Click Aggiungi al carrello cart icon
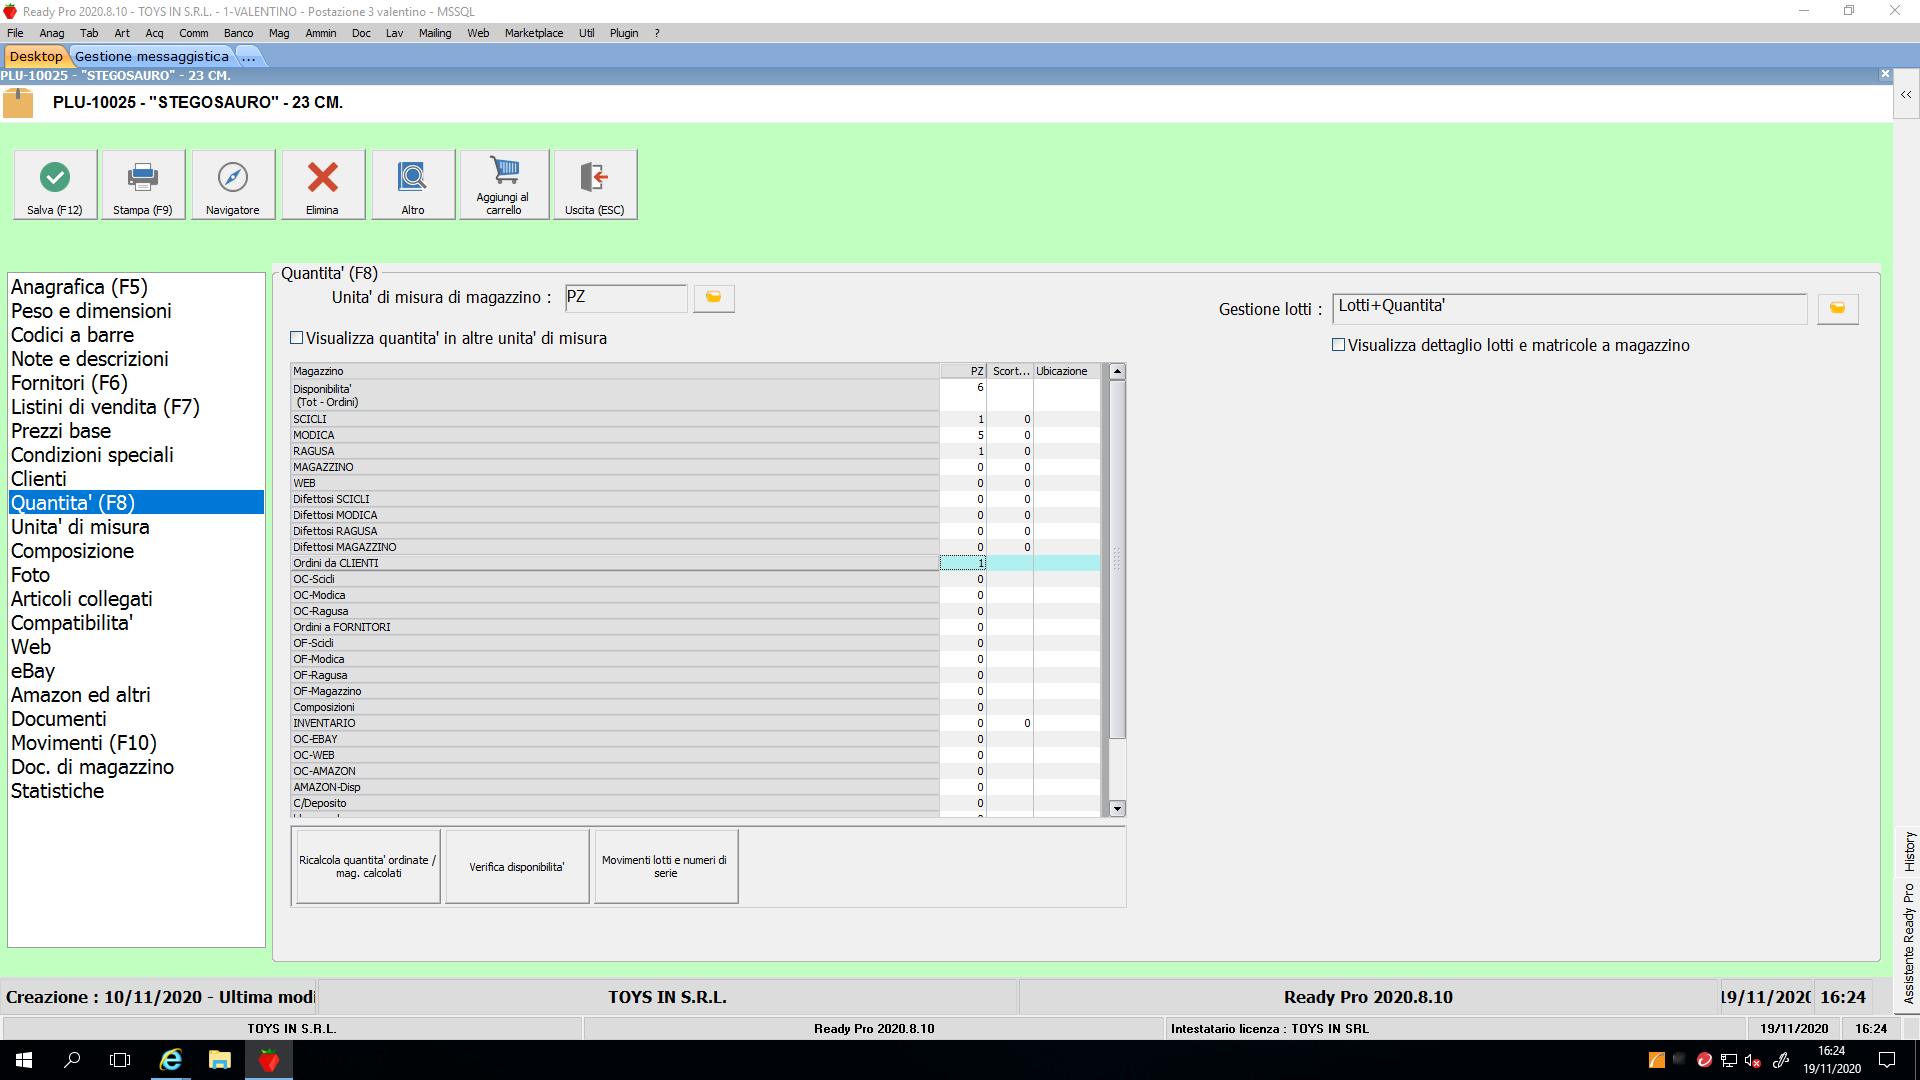The image size is (1920, 1080). click(x=504, y=172)
